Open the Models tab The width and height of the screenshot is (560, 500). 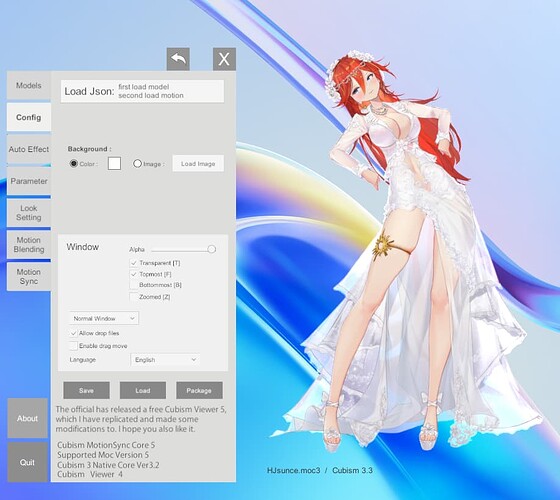tap(29, 85)
